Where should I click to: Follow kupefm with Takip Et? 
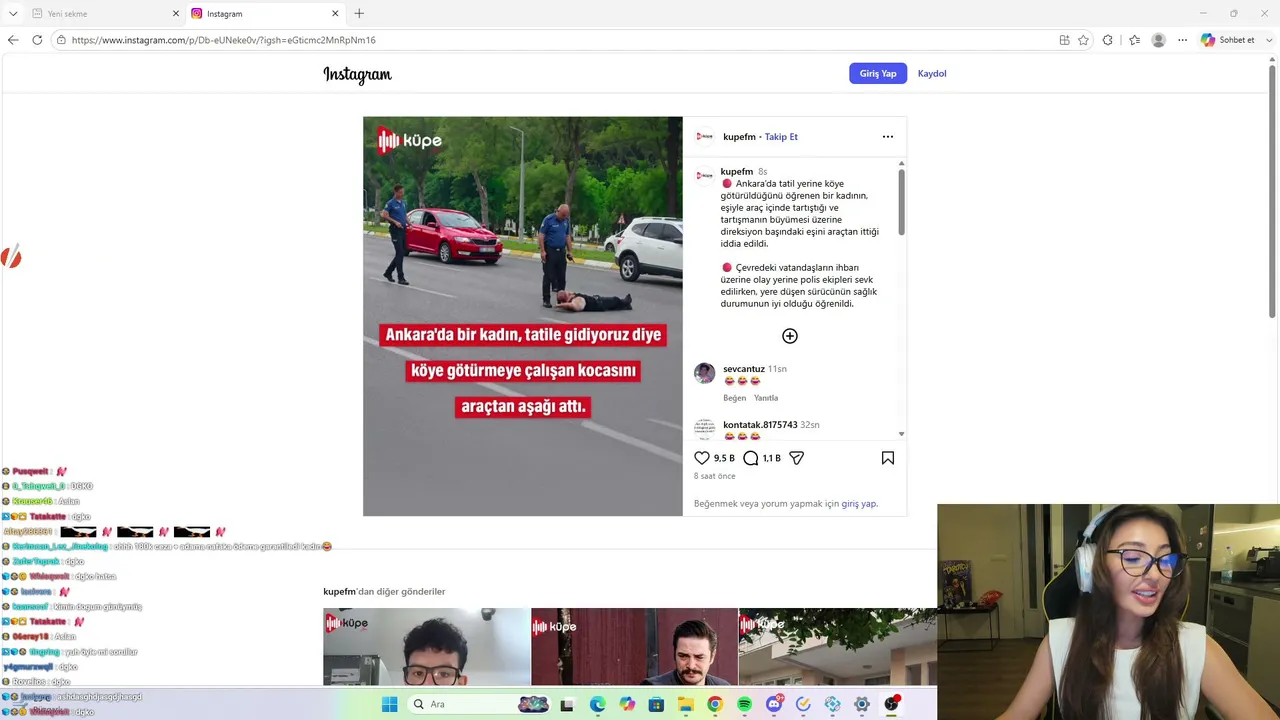(781, 137)
